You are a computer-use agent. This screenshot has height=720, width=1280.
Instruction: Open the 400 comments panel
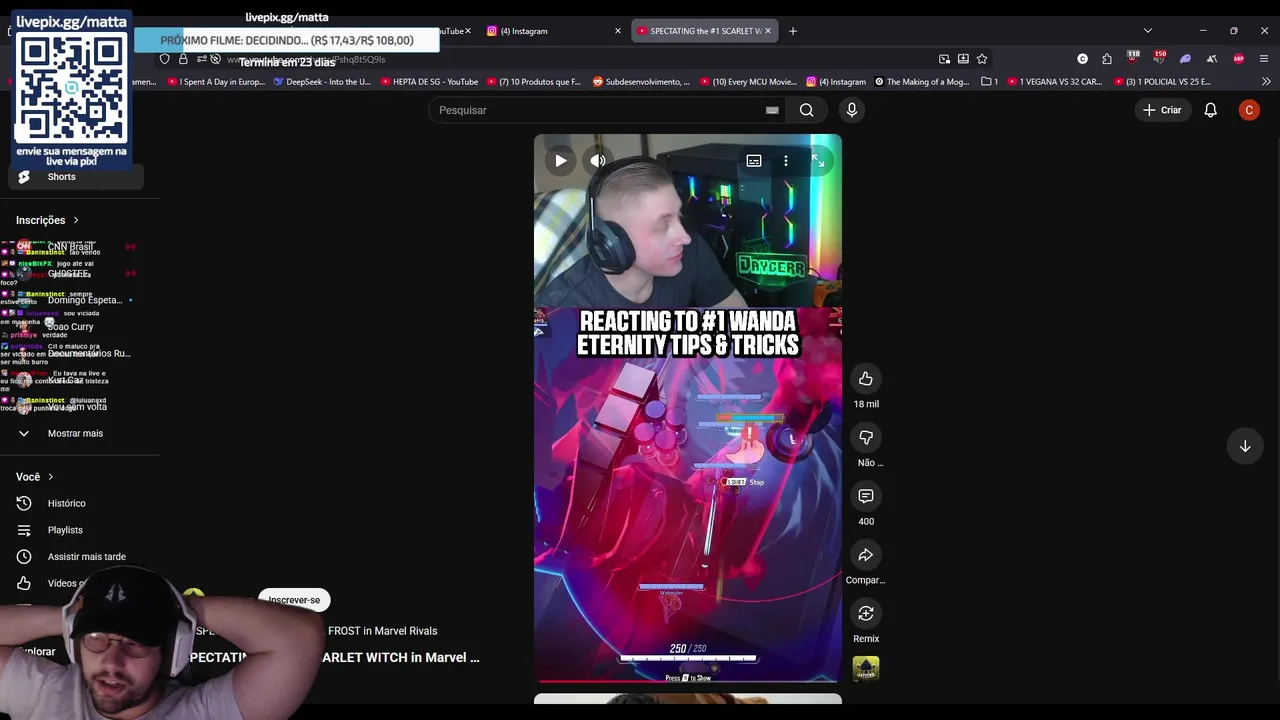click(866, 496)
